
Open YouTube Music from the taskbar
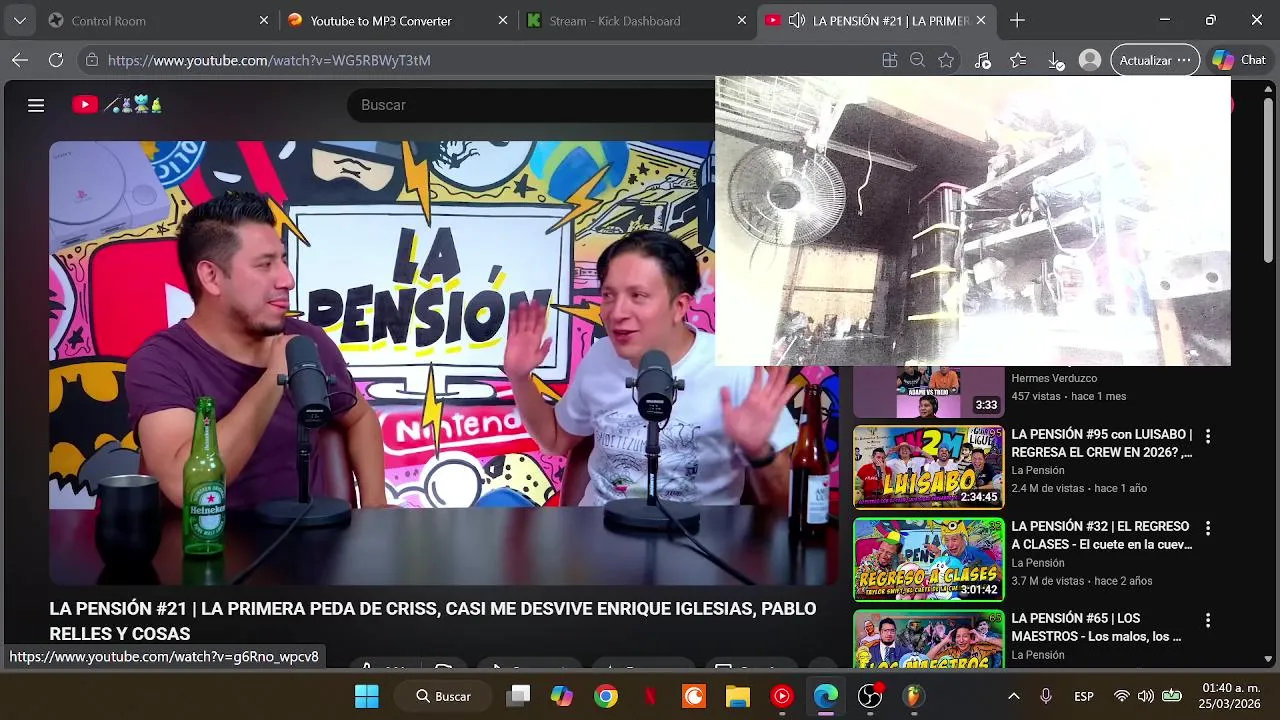(782, 696)
